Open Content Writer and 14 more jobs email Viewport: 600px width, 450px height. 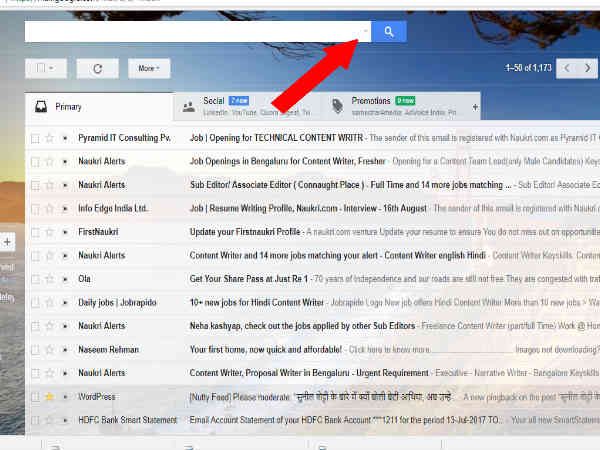[x=338, y=255]
